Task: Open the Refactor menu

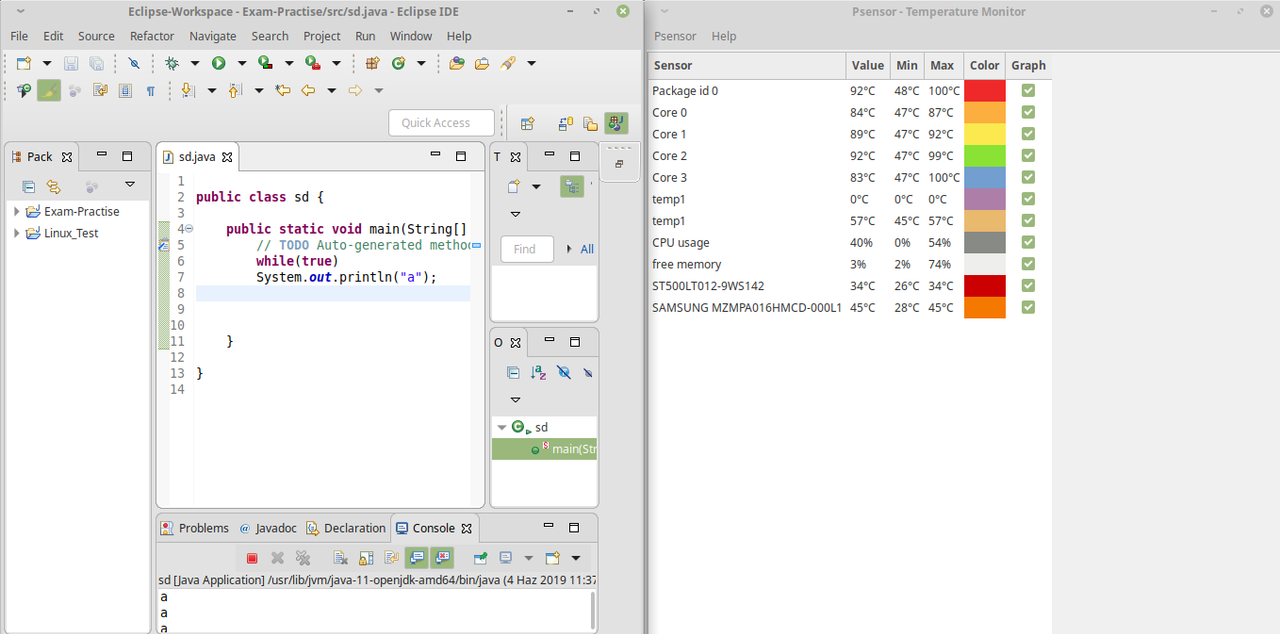Action: pyautogui.click(x=152, y=36)
